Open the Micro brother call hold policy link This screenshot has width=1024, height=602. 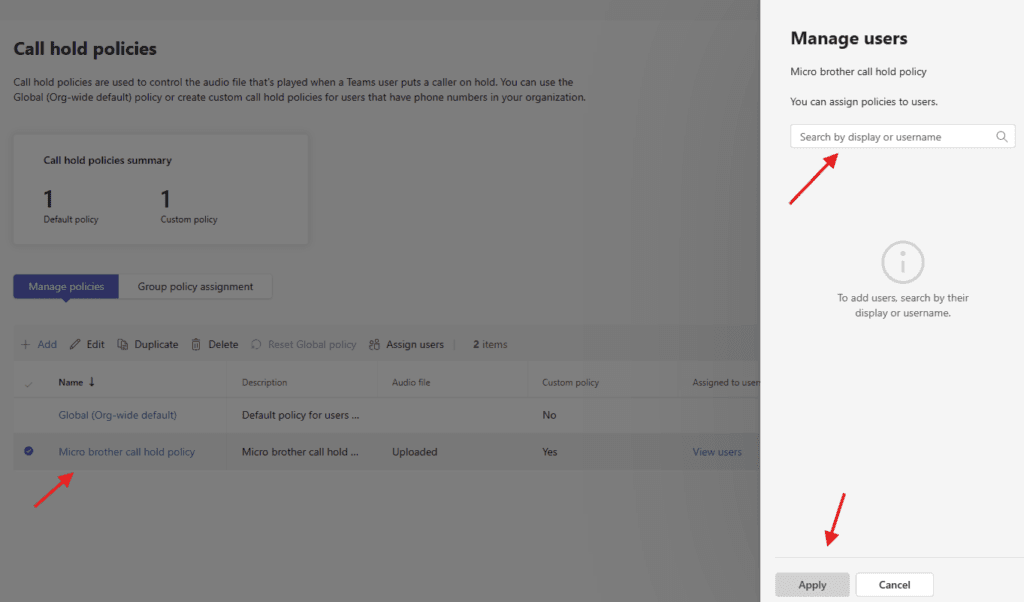click(127, 452)
